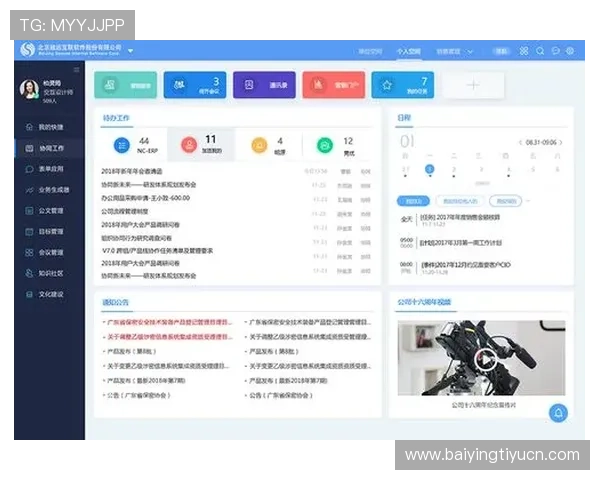Open 会议管理 in the sidebar
600x480 pixels.
(x=44, y=253)
